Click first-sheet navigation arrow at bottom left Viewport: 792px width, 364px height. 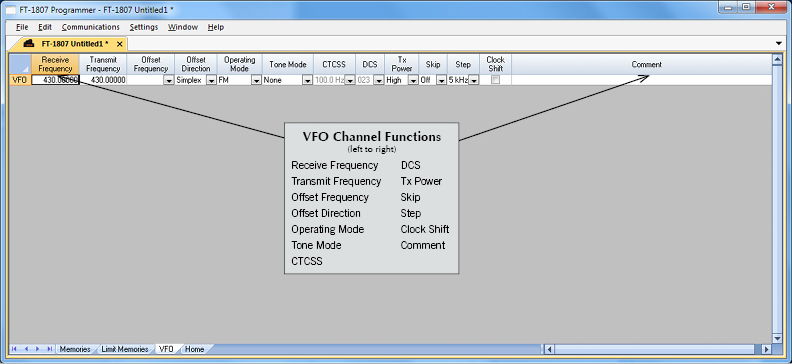[14, 349]
